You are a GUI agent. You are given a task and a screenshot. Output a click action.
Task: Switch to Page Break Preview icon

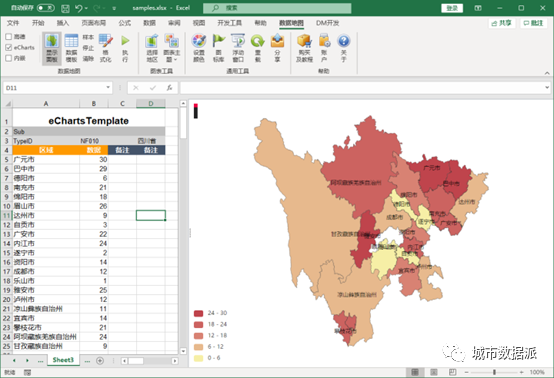tap(452, 372)
